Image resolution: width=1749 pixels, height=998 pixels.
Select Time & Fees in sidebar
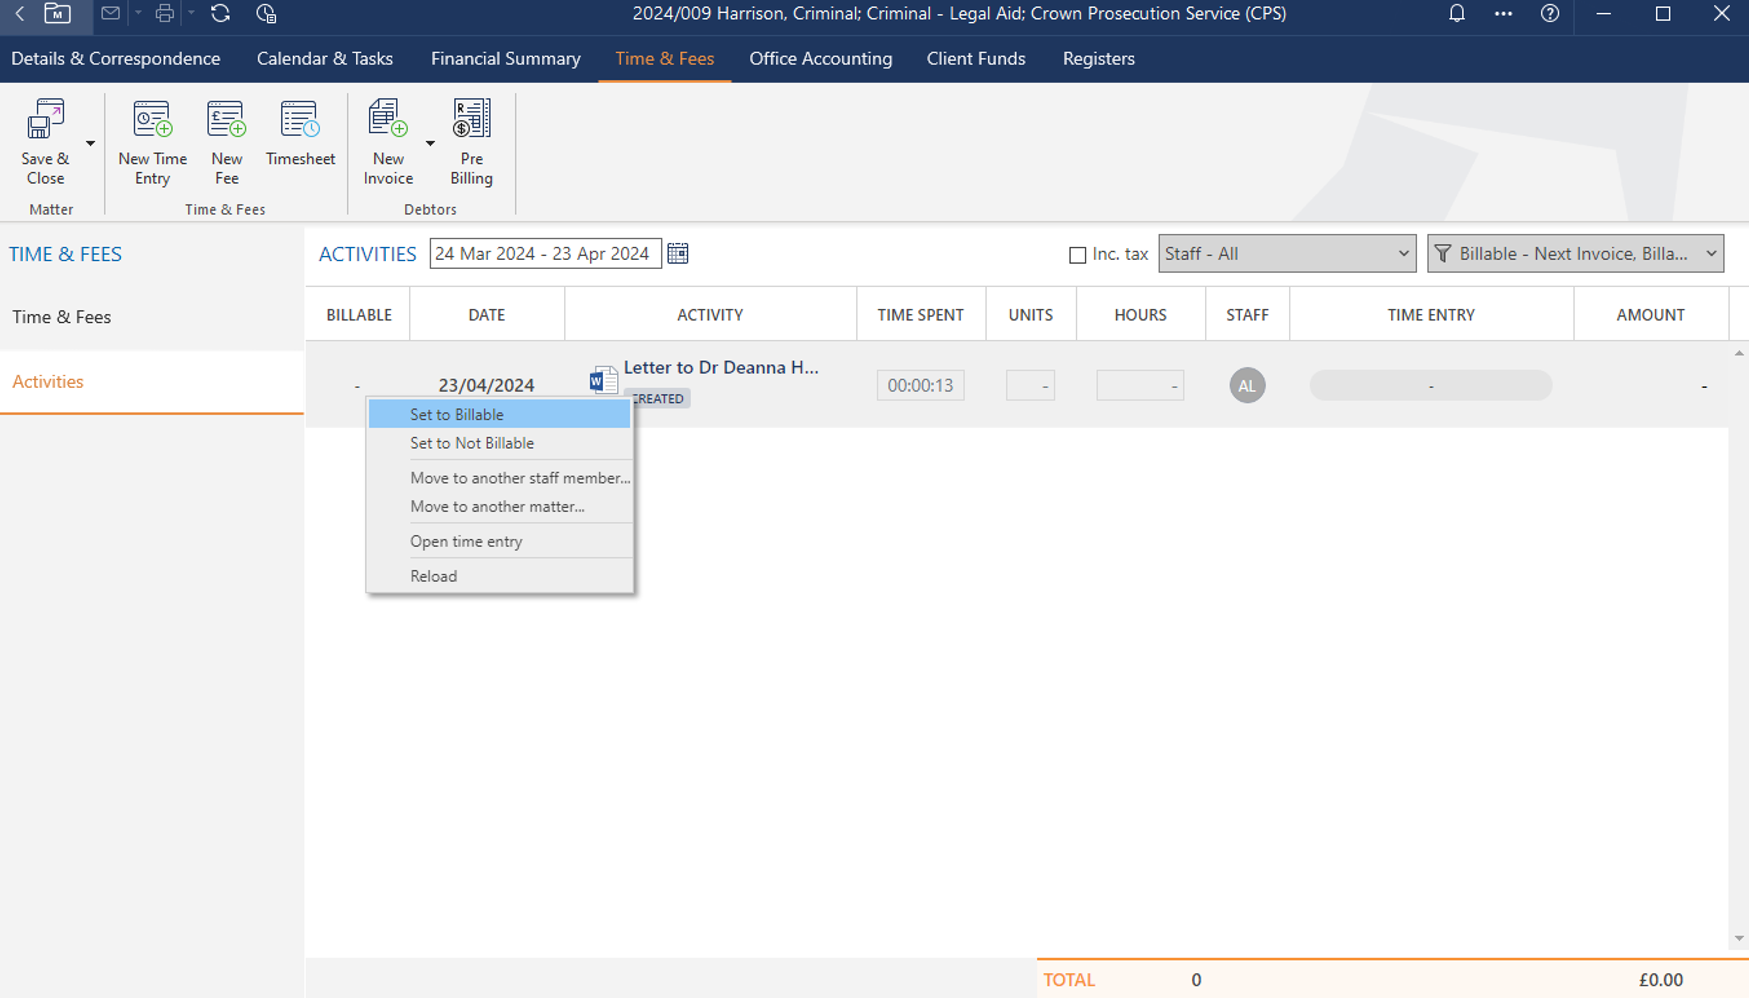pyautogui.click(x=62, y=317)
